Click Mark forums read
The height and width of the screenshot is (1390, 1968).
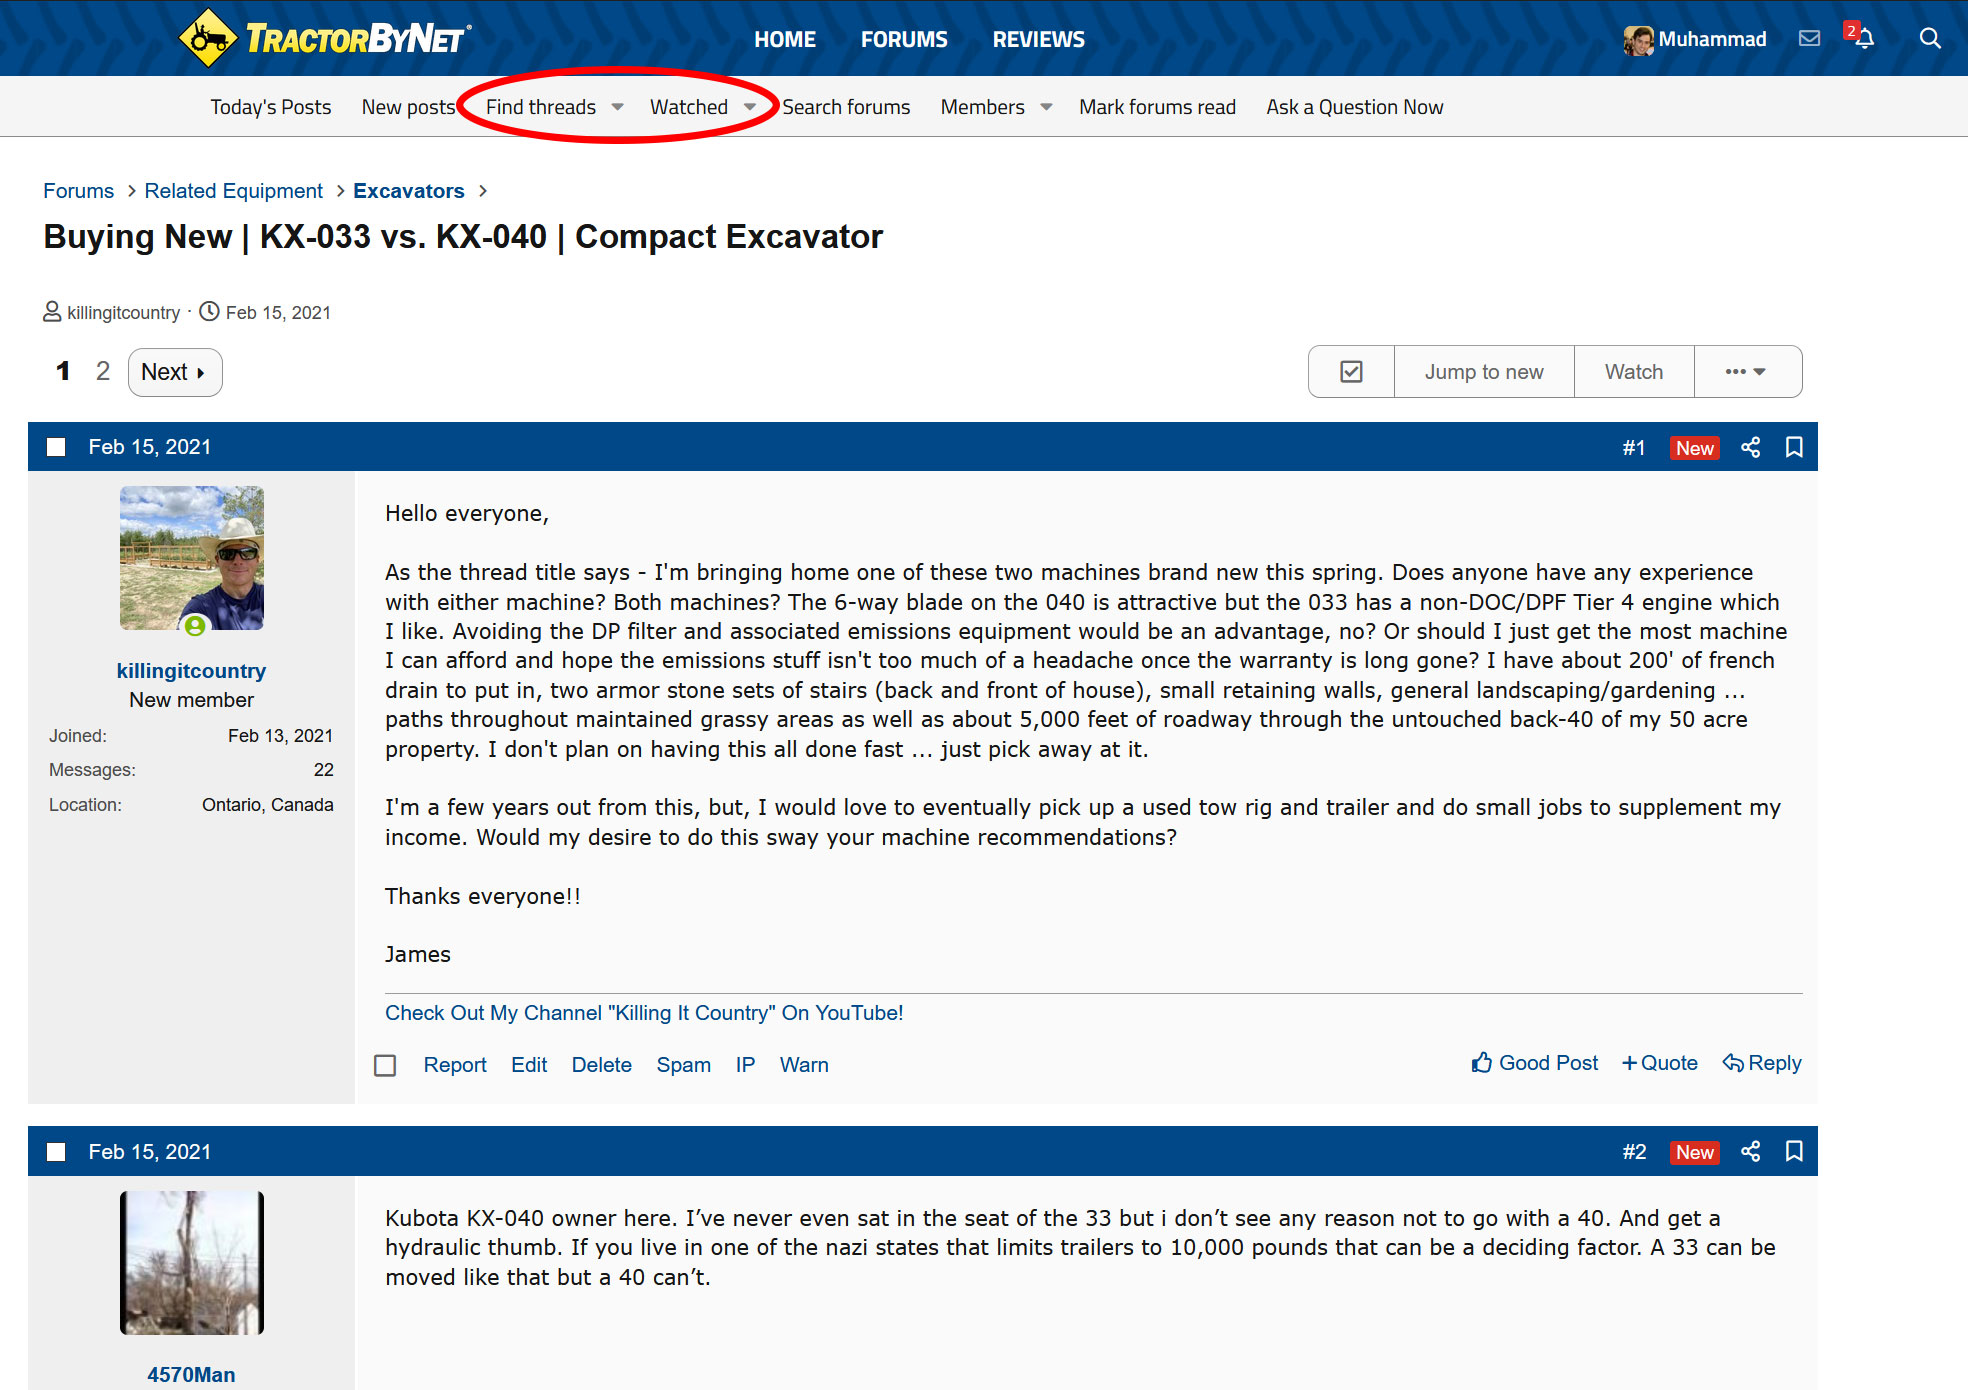pyautogui.click(x=1157, y=107)
